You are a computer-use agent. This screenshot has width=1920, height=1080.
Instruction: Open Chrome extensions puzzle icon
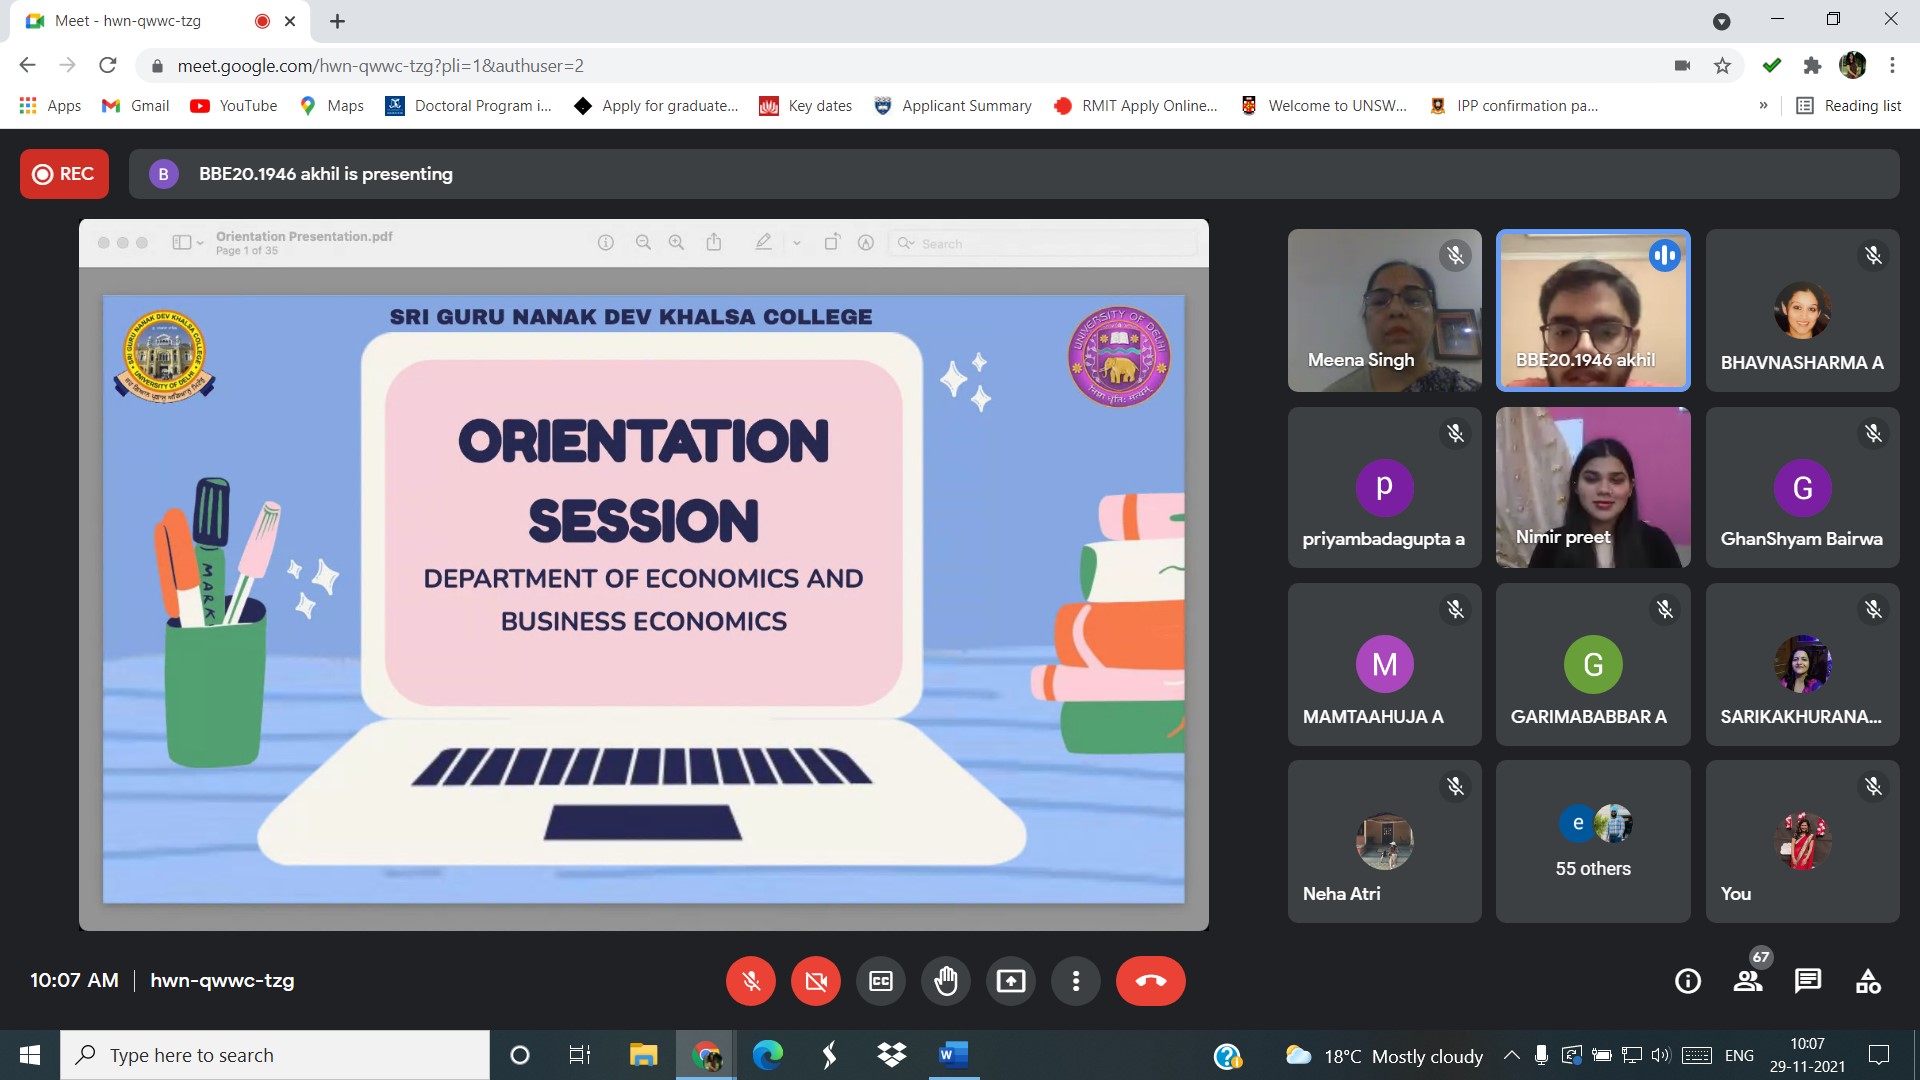coord(1812,66)
